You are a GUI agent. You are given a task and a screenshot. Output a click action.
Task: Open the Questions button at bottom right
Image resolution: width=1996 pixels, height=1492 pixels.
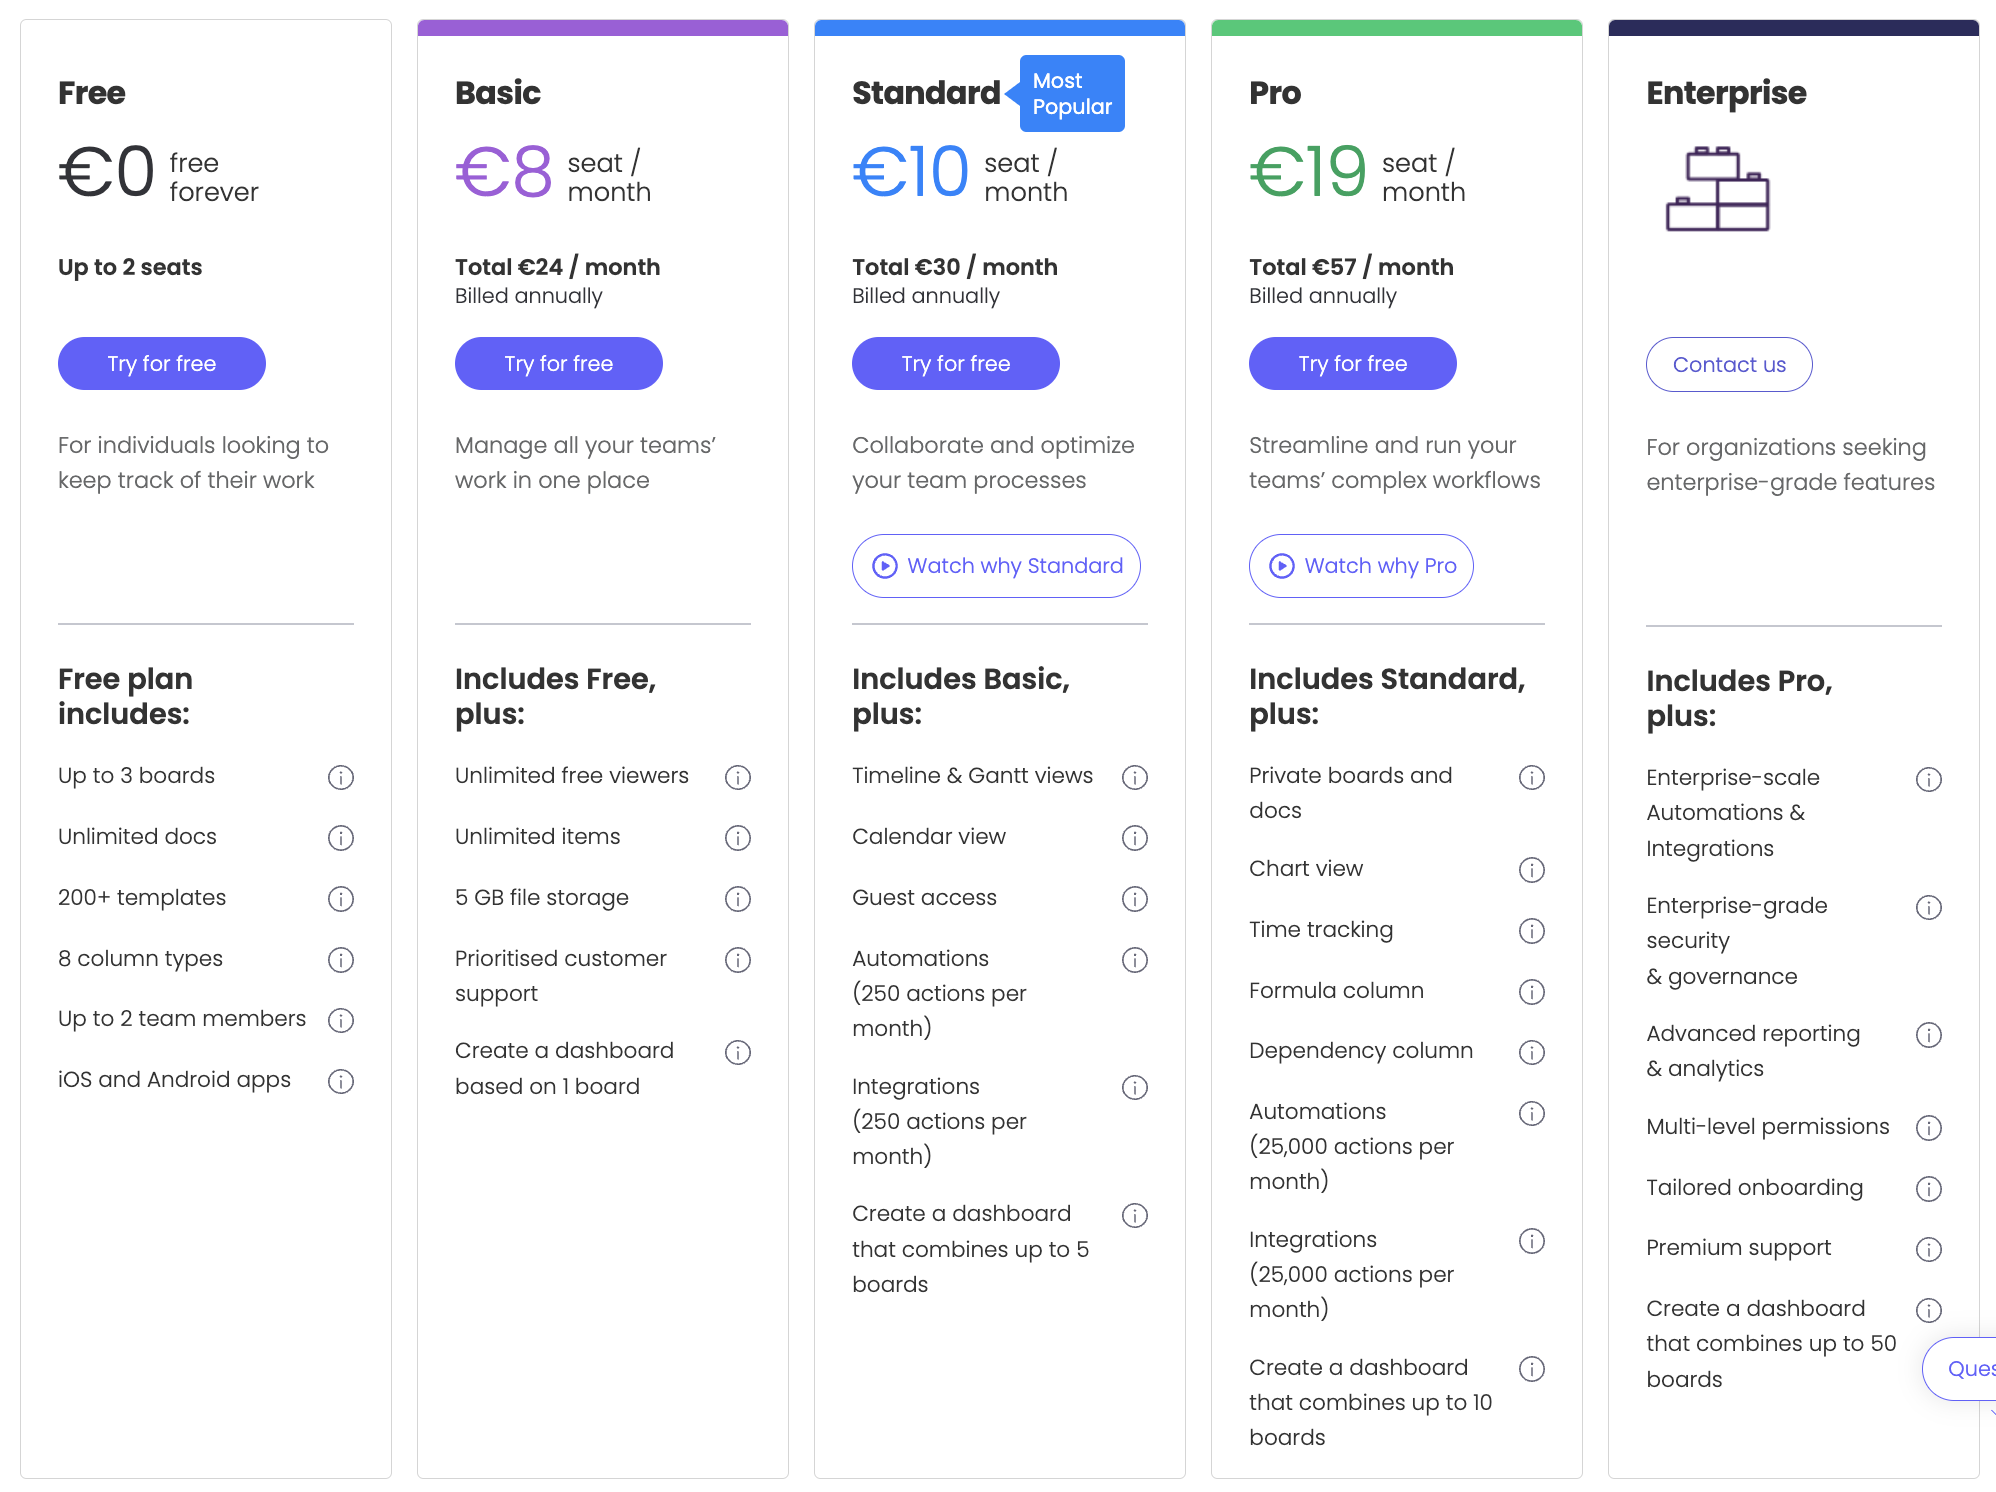(x=1972, y=1369)
